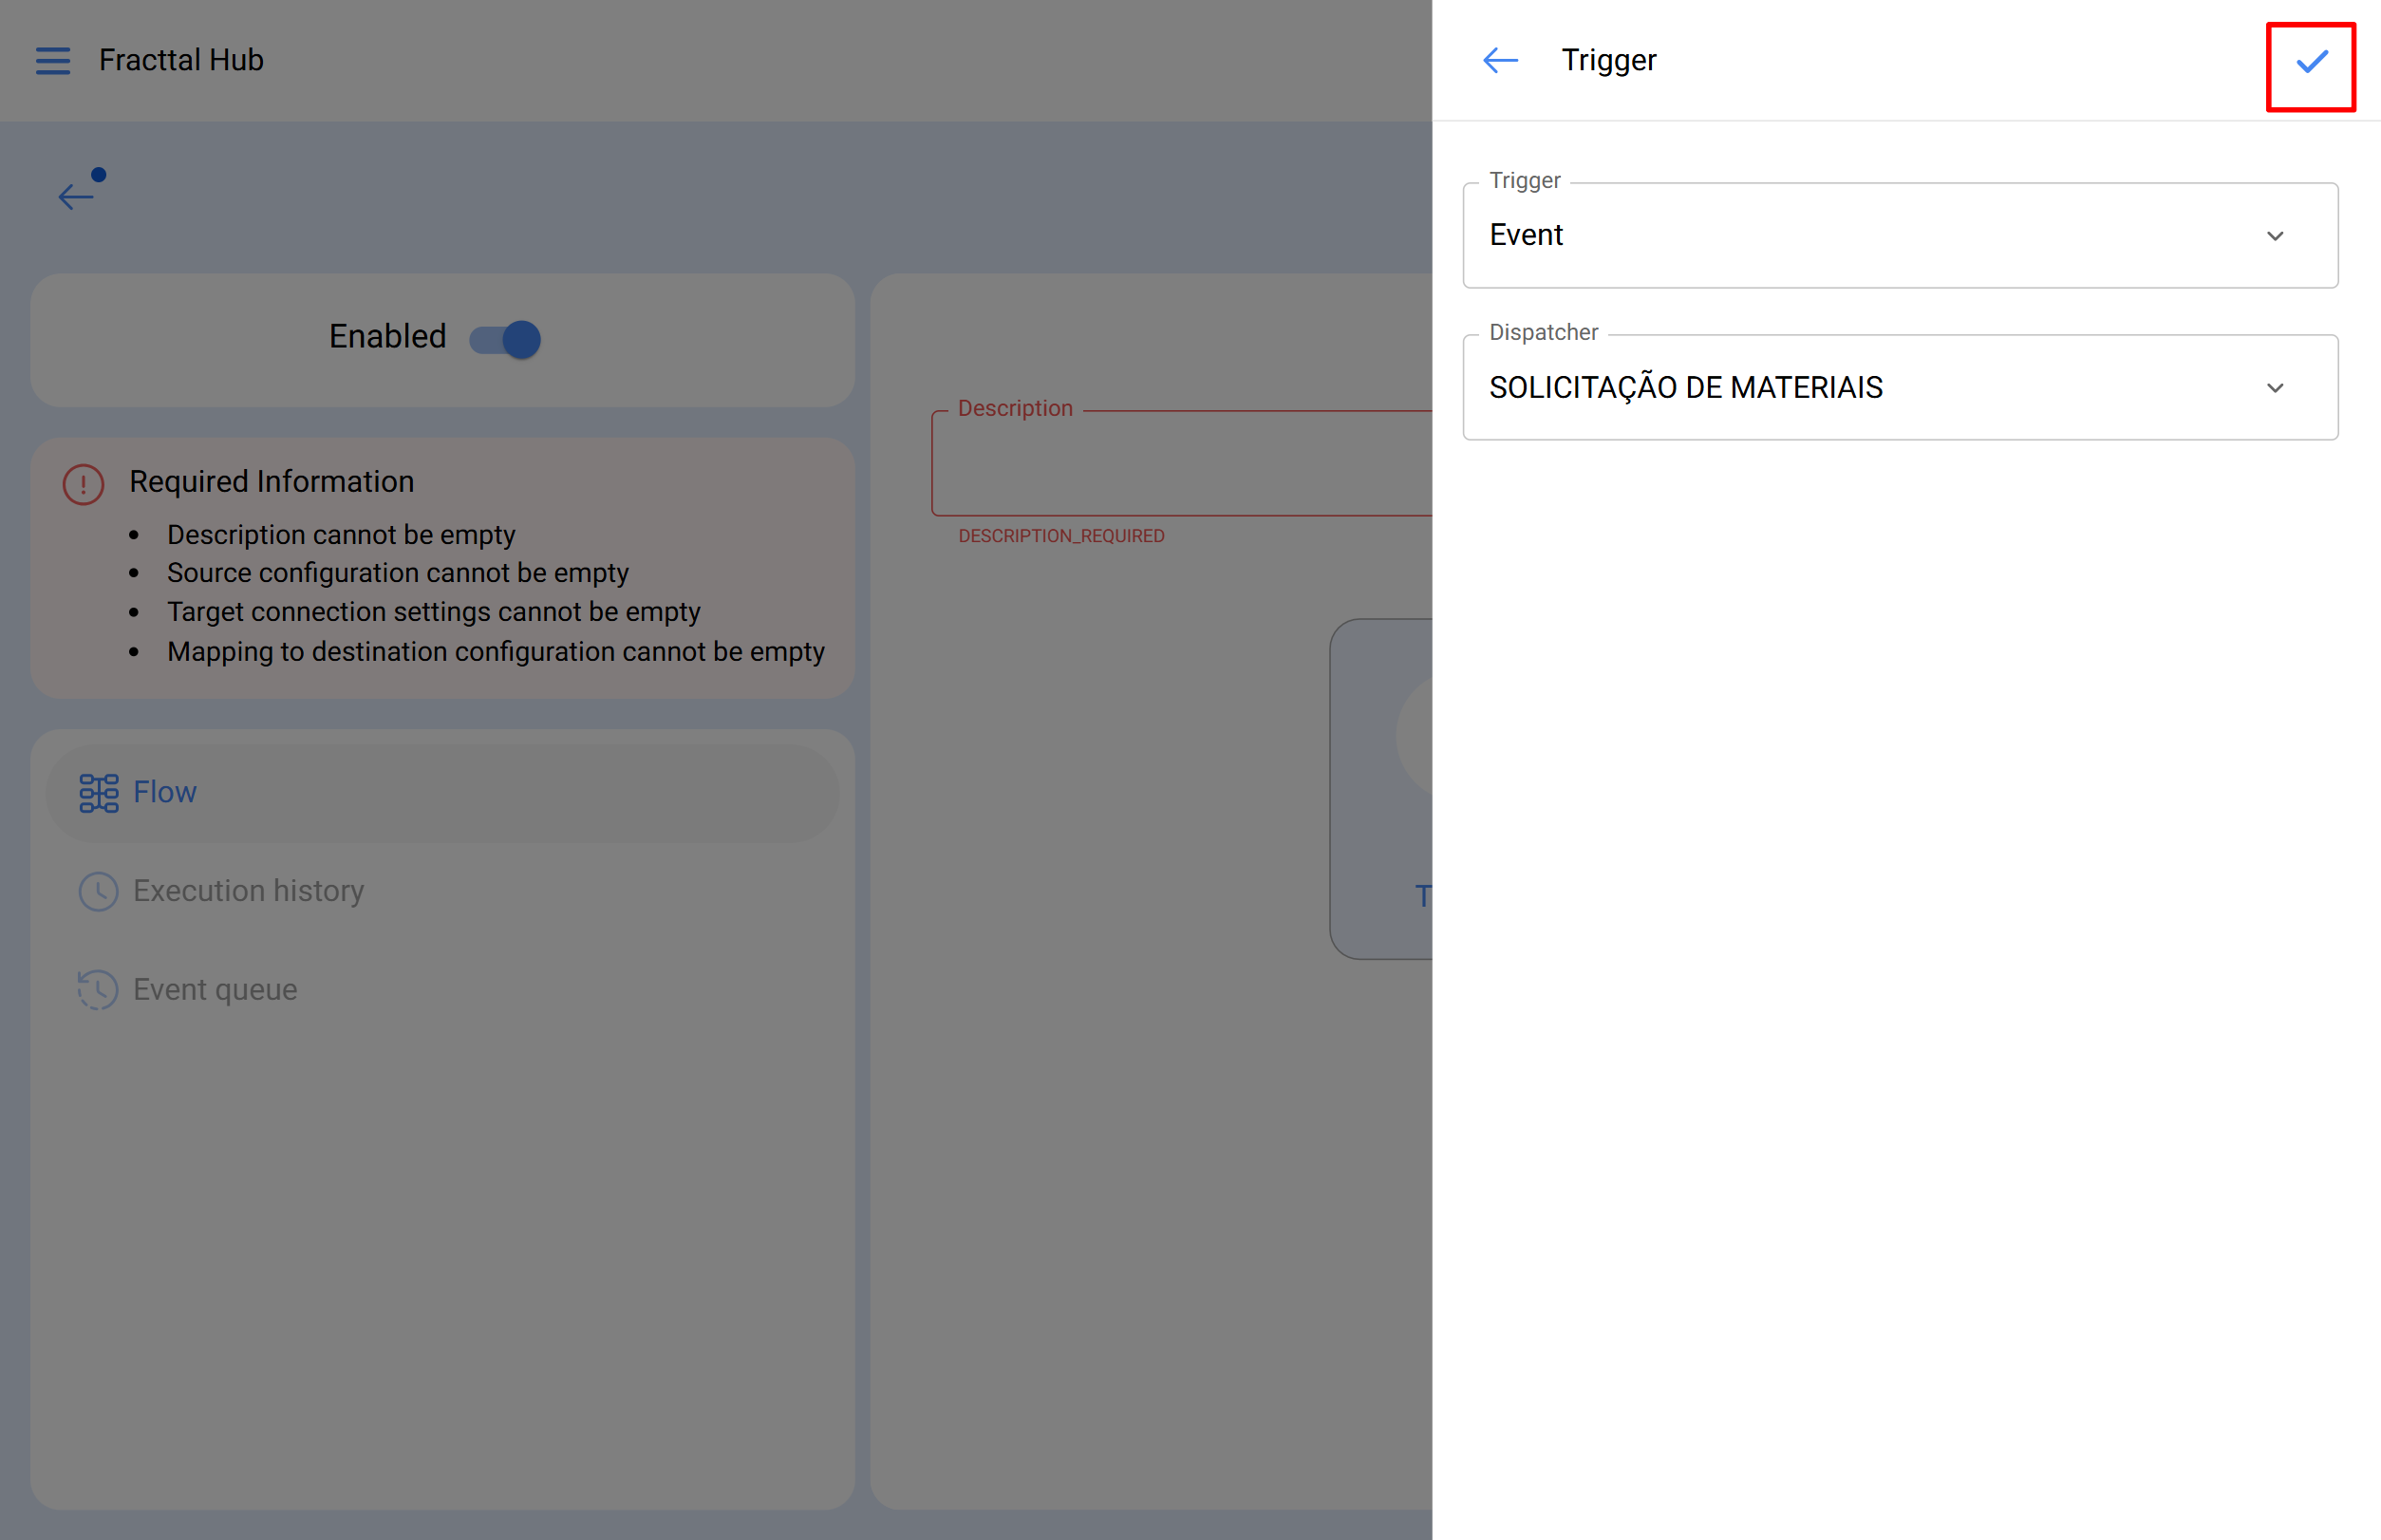Click the Flow sidebar icon
Image resolution: width=2381 pixels, height=1540 pixels.
[x=98, y=791]
